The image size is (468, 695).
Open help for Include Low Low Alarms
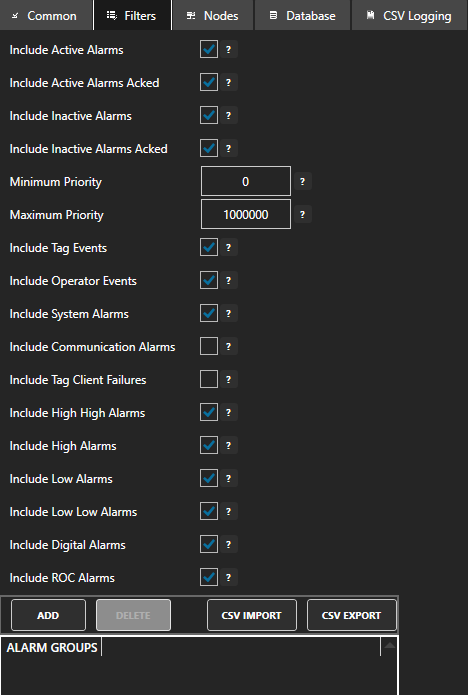point(228,511)
